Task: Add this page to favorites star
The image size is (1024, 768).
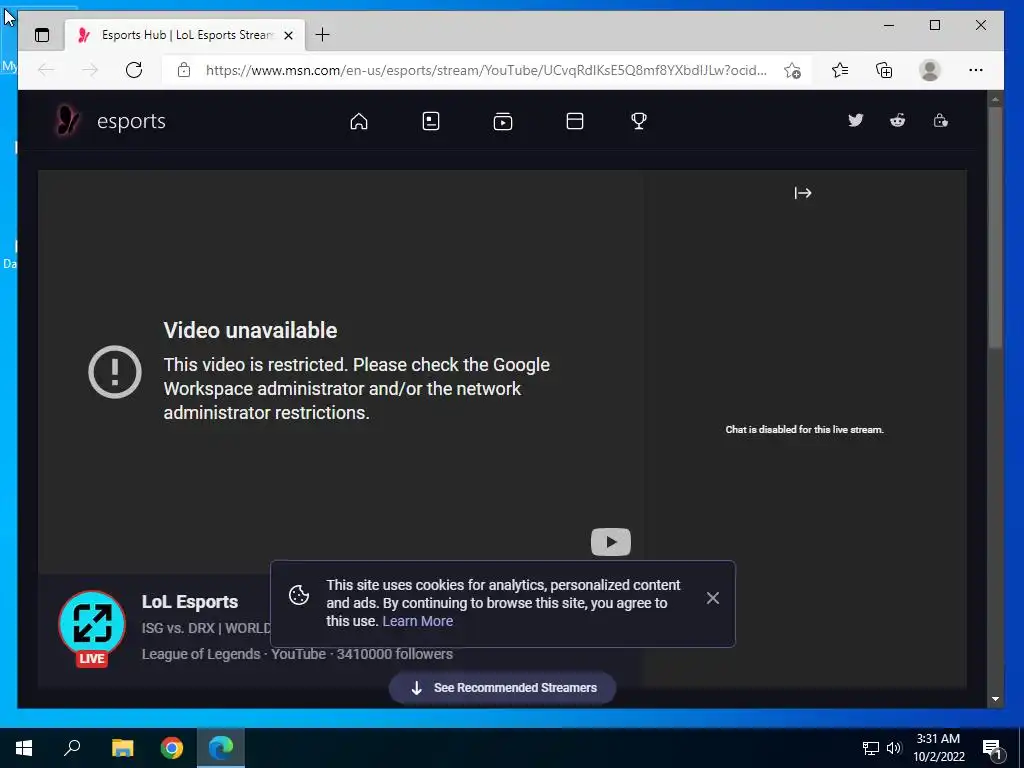Action: 792,70
